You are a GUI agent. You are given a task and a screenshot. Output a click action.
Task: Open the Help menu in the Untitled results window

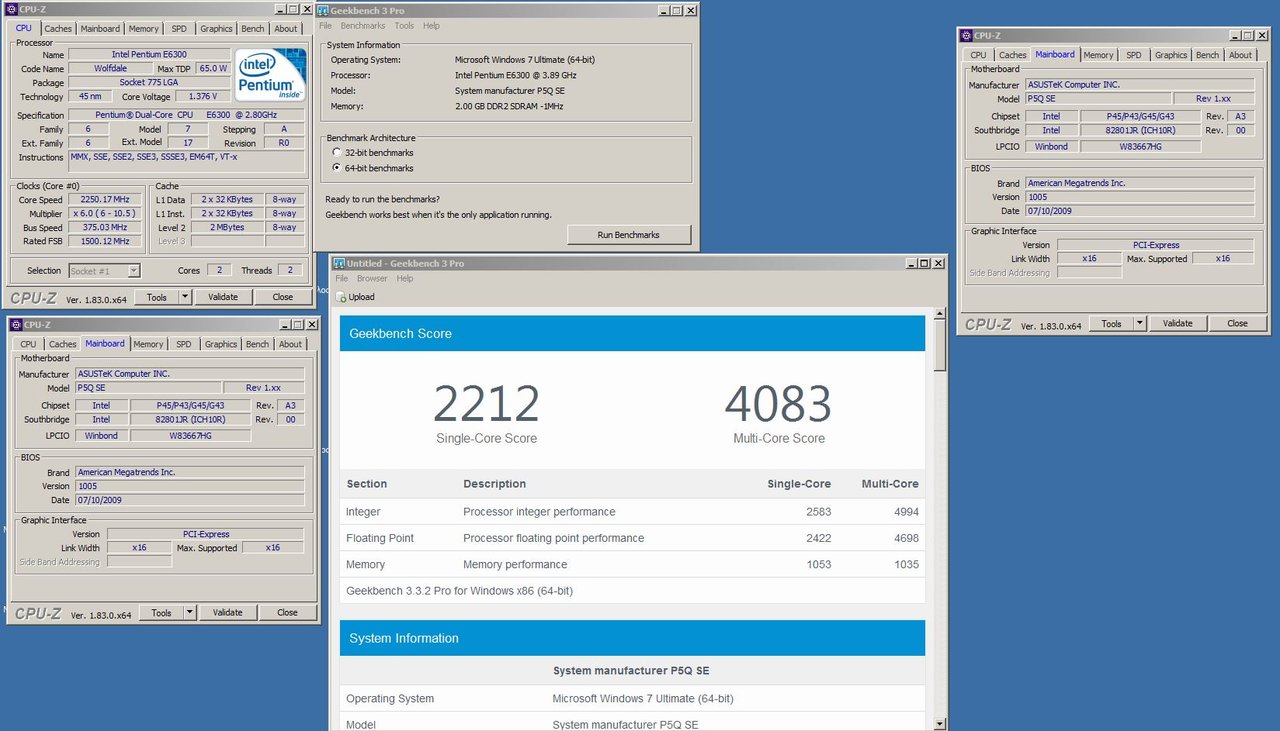[x=405, y=279]
